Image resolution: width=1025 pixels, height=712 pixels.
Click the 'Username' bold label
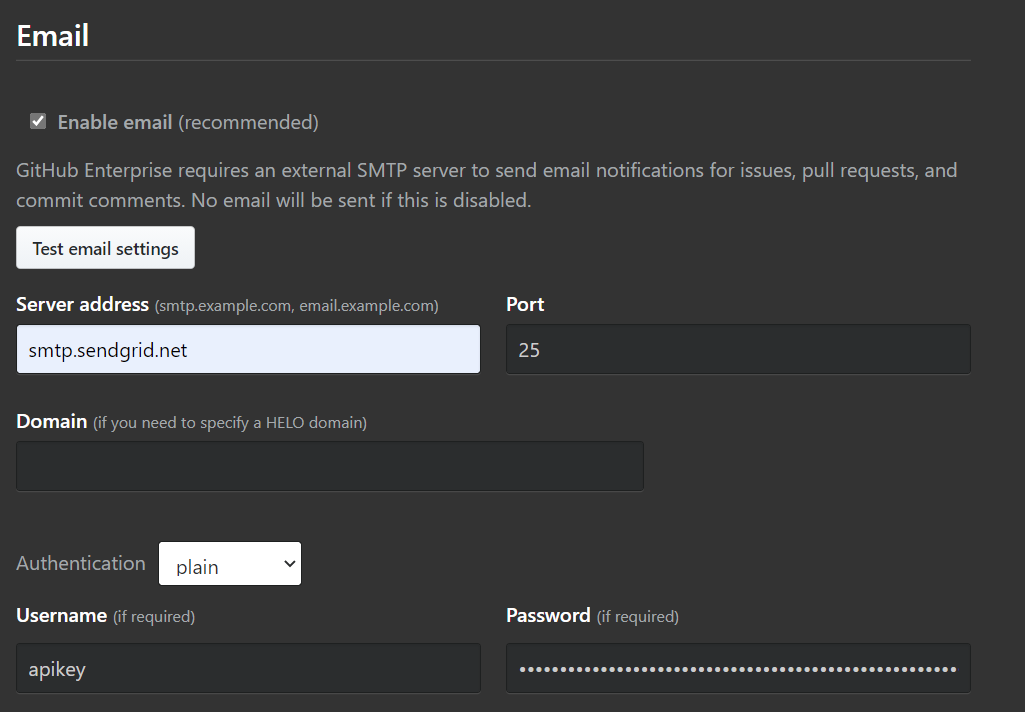(x=61, y=616)
